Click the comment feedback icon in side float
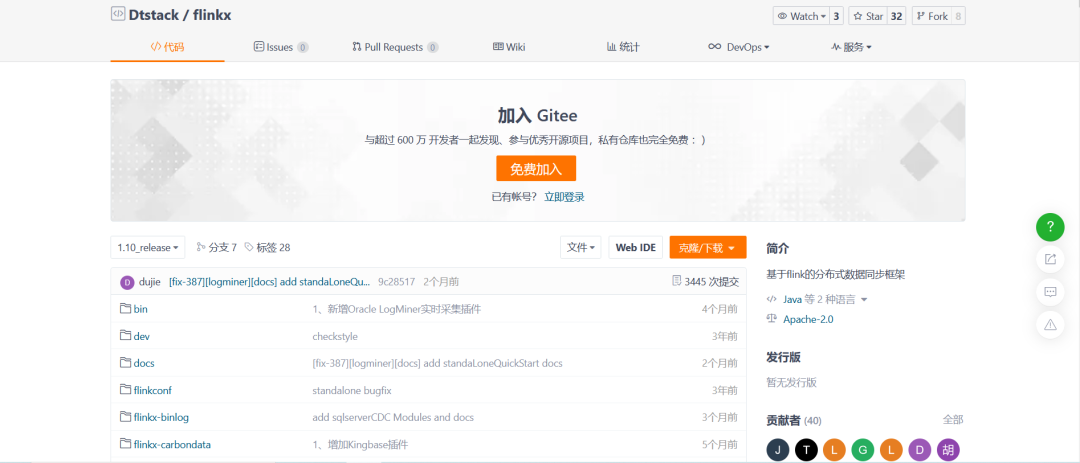Screen dimensions: 1080x463 (x=1050, y=291)
